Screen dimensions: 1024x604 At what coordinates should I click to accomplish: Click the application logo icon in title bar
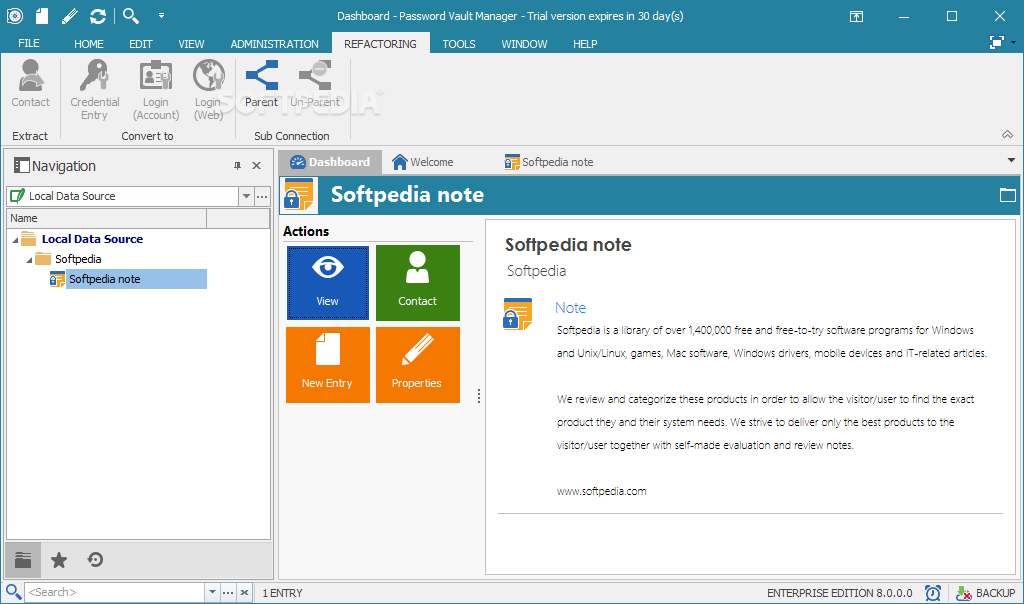pyautogui.click(x=14, y=16)
